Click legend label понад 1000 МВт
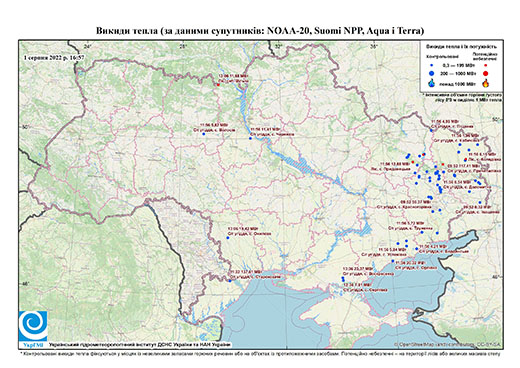The height and width of the screenshot is (368, 520). click(x=459, y=83)
